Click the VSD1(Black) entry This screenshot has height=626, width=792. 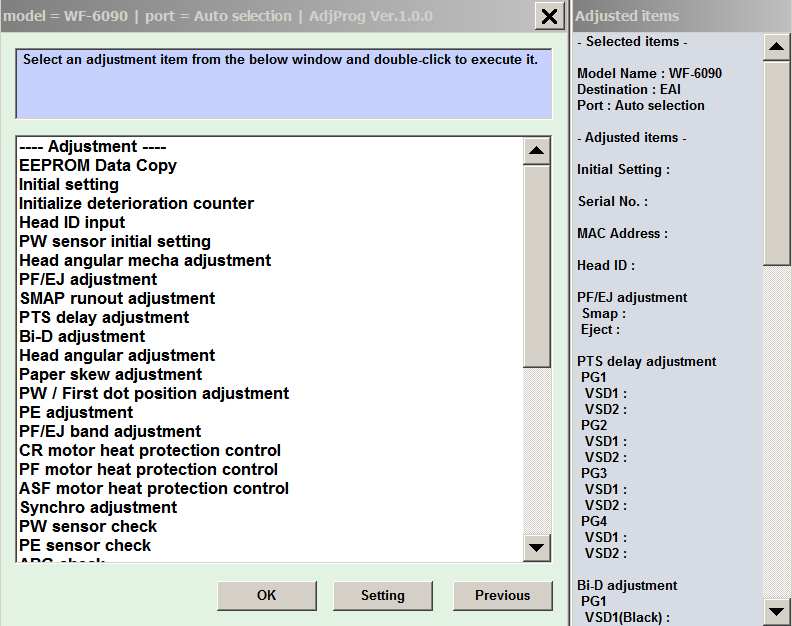tap(627, 617)
